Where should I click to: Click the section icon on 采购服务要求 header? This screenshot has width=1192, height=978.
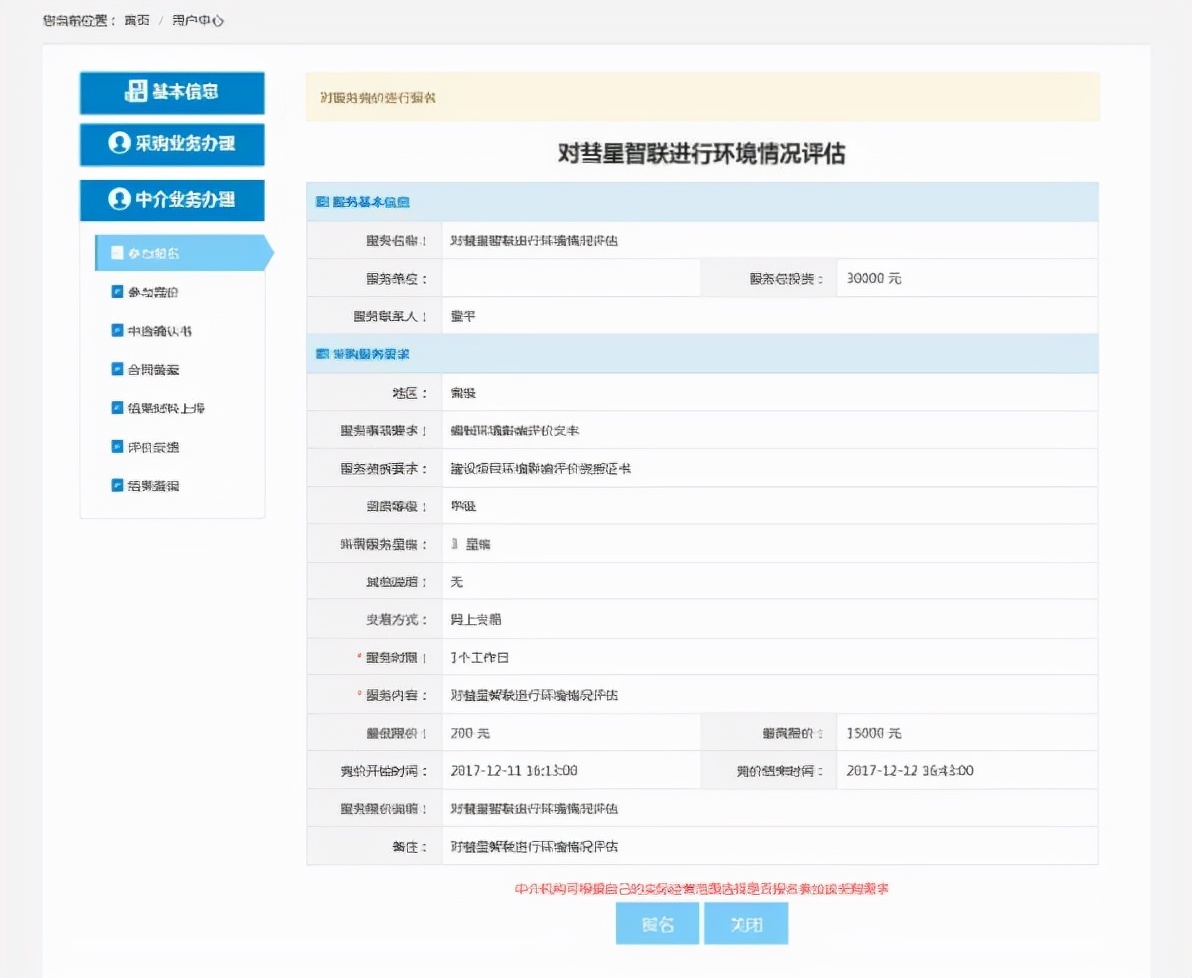[x=322, y=353]
